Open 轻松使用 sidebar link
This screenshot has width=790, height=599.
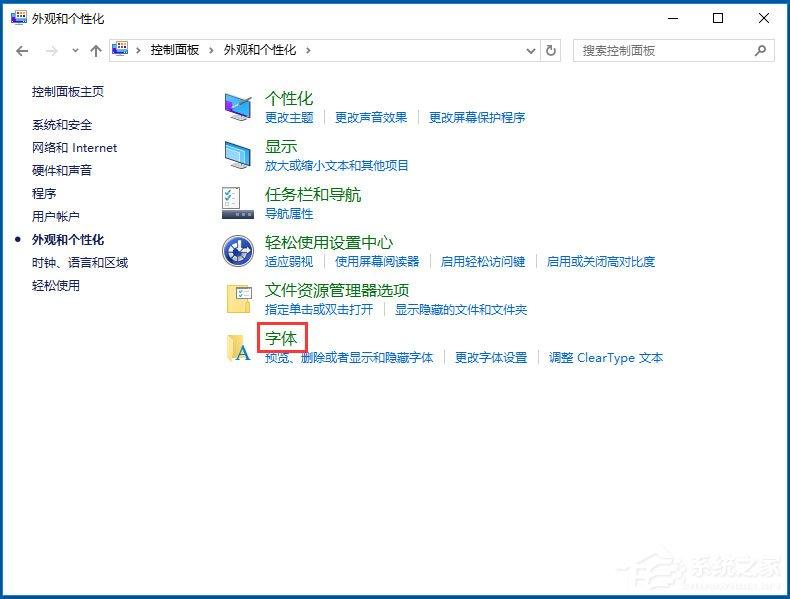coord(55,286)
